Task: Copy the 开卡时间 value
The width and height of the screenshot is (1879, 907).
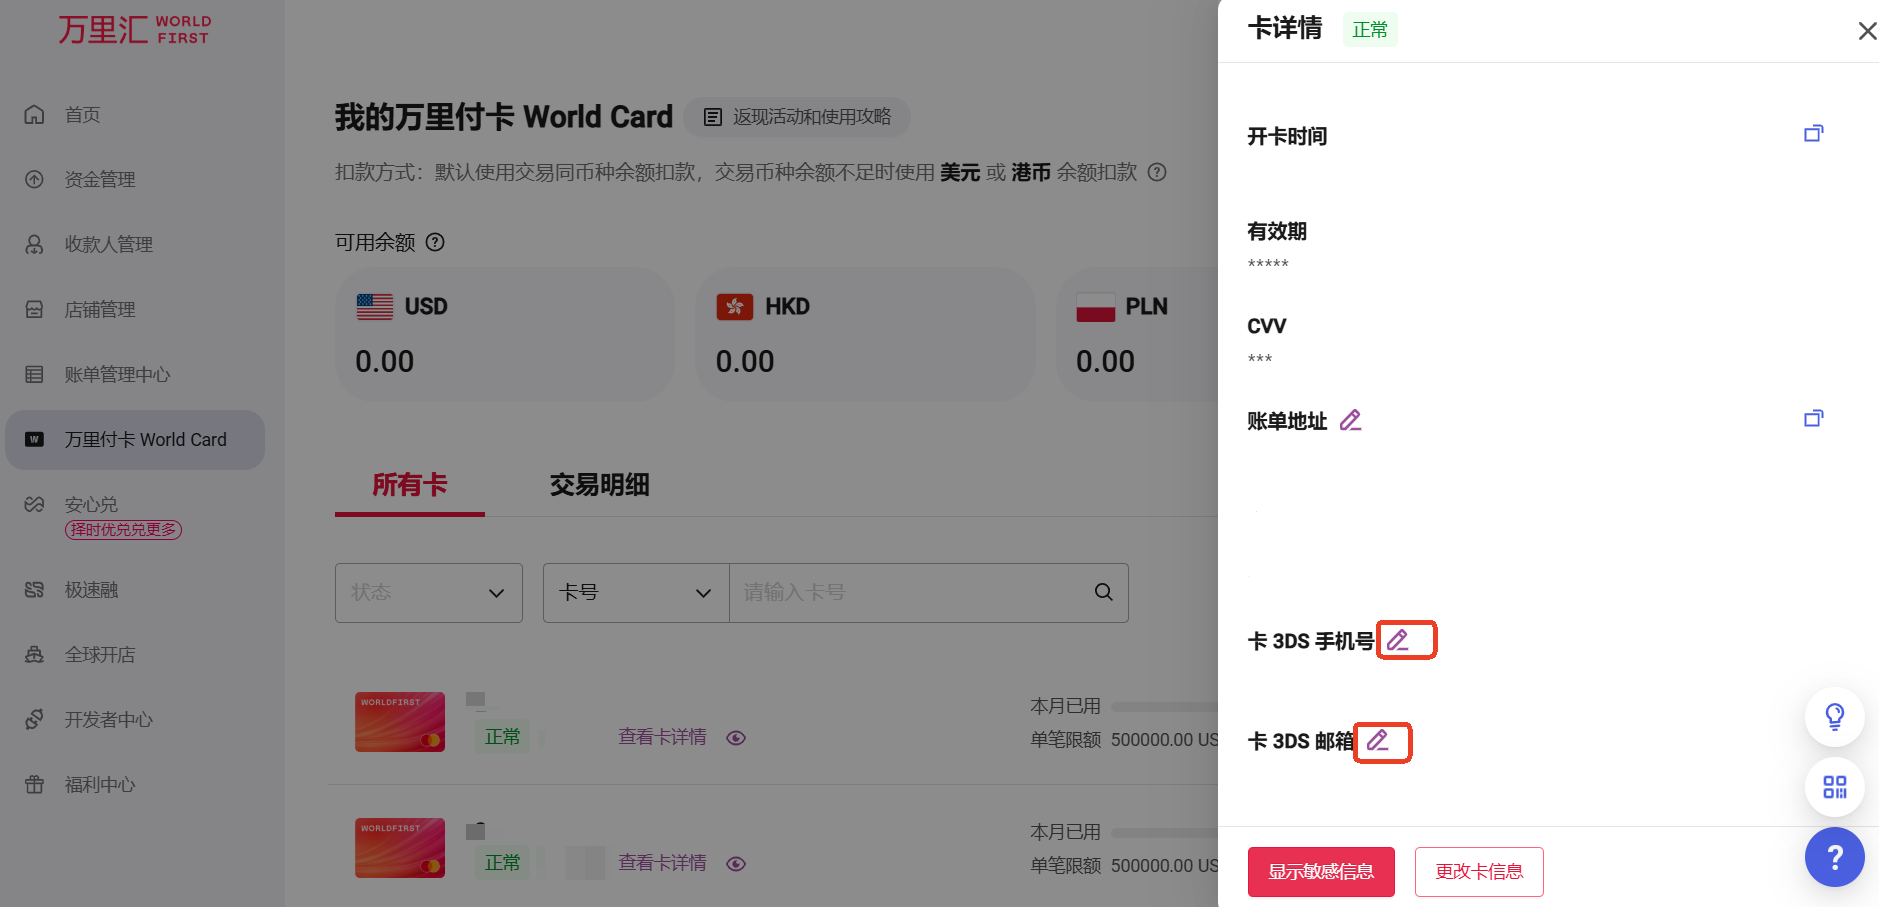Action: 1813,134
